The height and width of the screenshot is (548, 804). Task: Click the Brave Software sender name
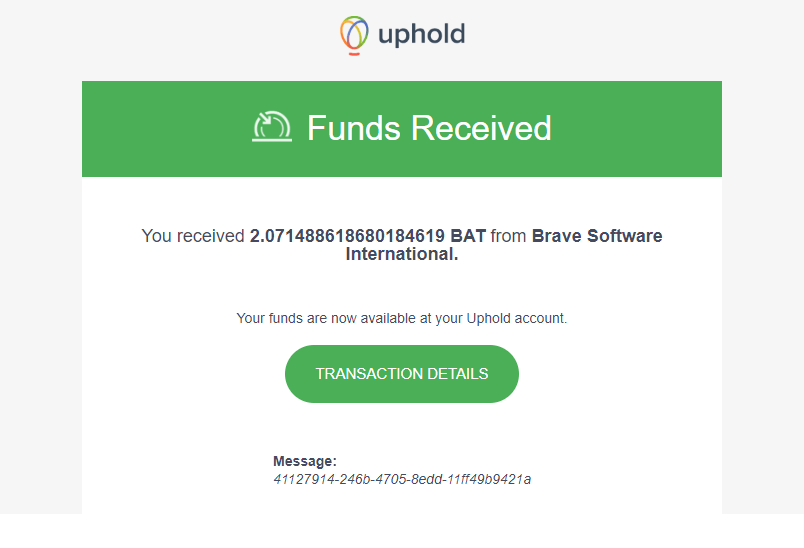coord(597,236)
